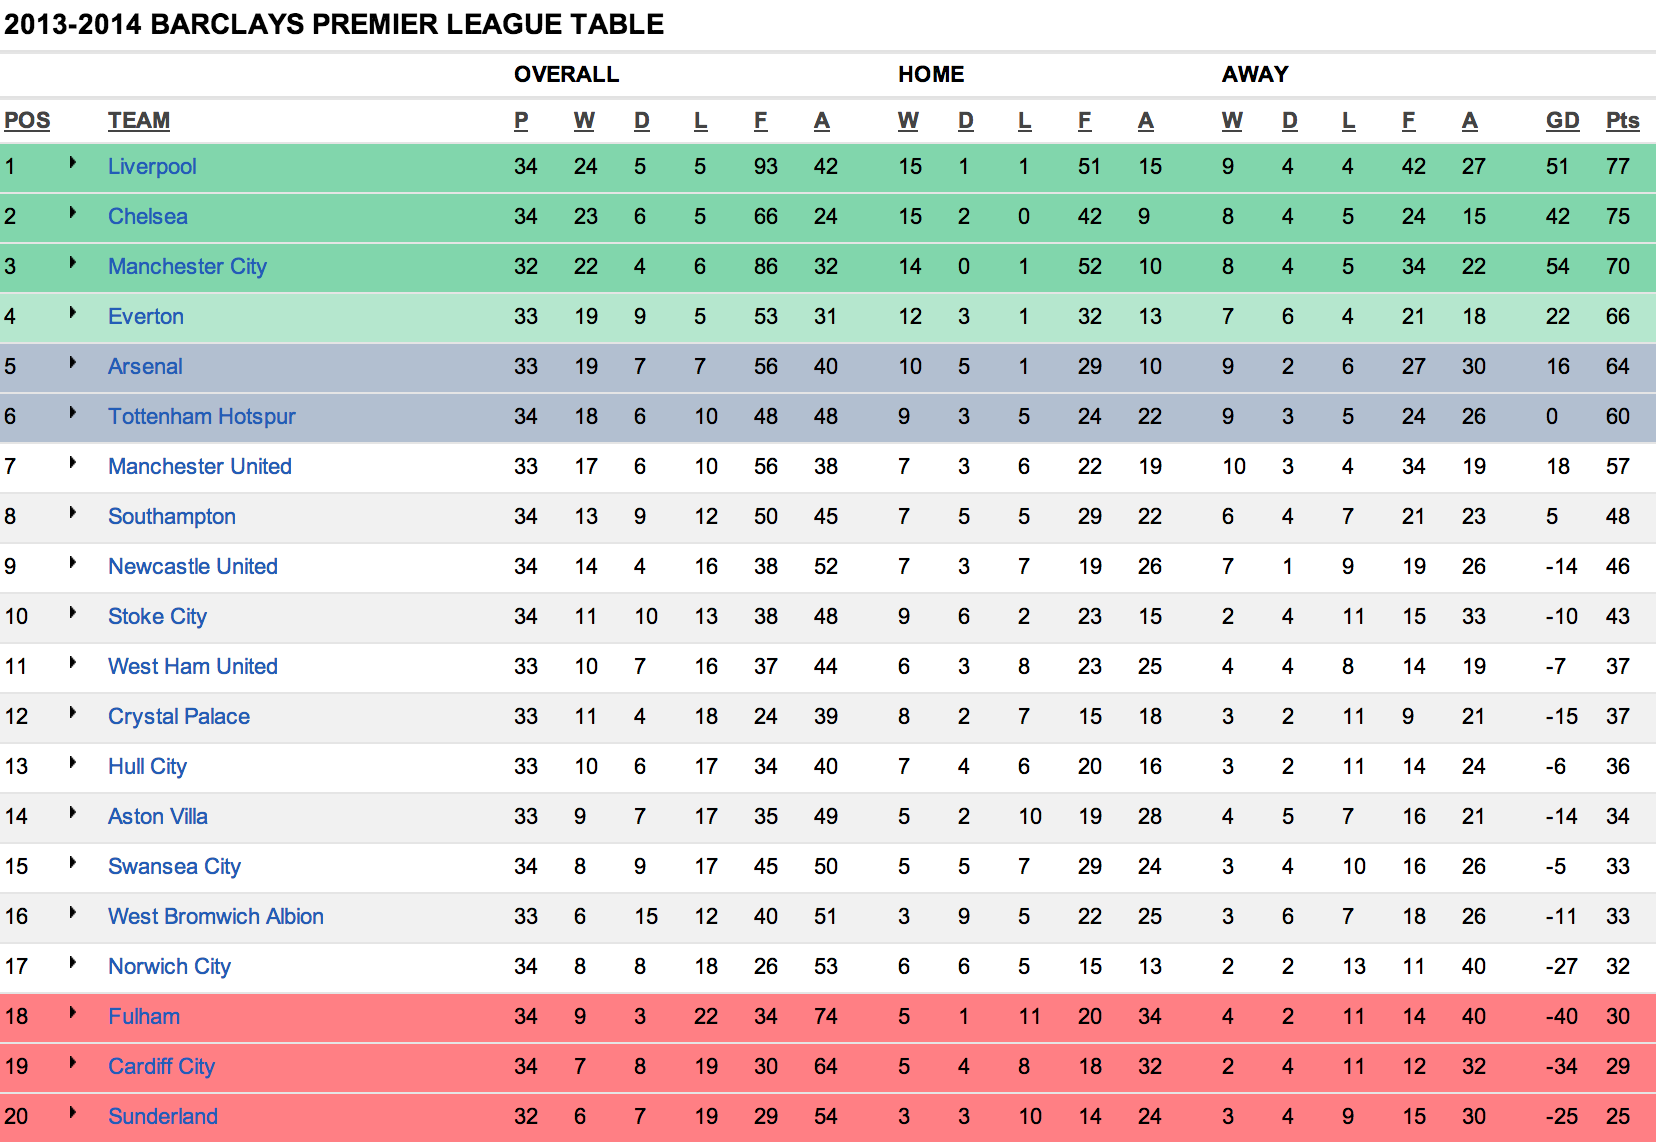
Task: Sort table by POS column header
Action: pos(27,121)
